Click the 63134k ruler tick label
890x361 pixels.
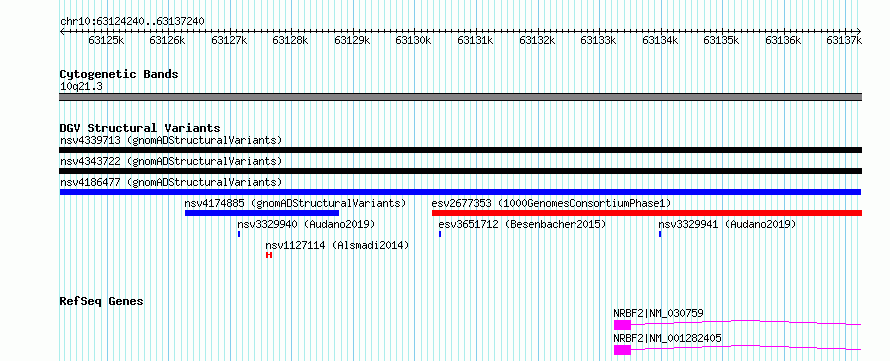coord(660,40)
